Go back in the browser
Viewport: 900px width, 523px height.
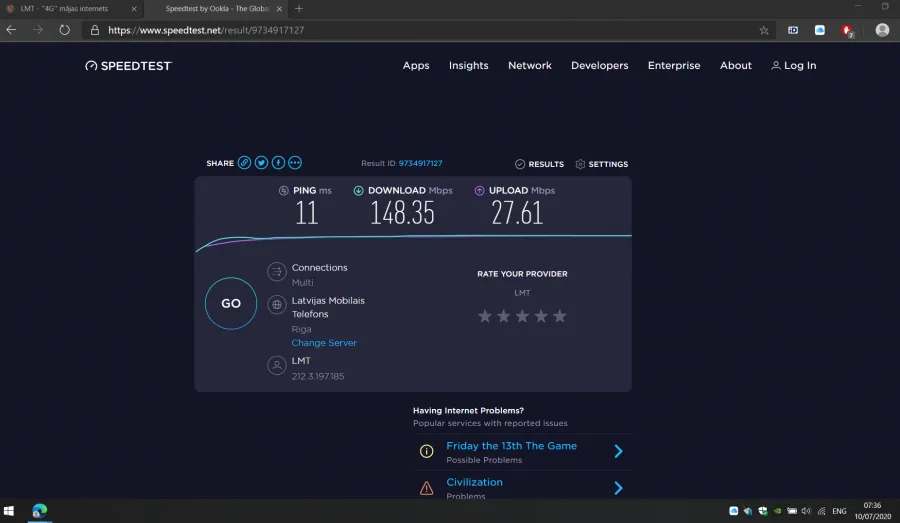pos(11,30)
